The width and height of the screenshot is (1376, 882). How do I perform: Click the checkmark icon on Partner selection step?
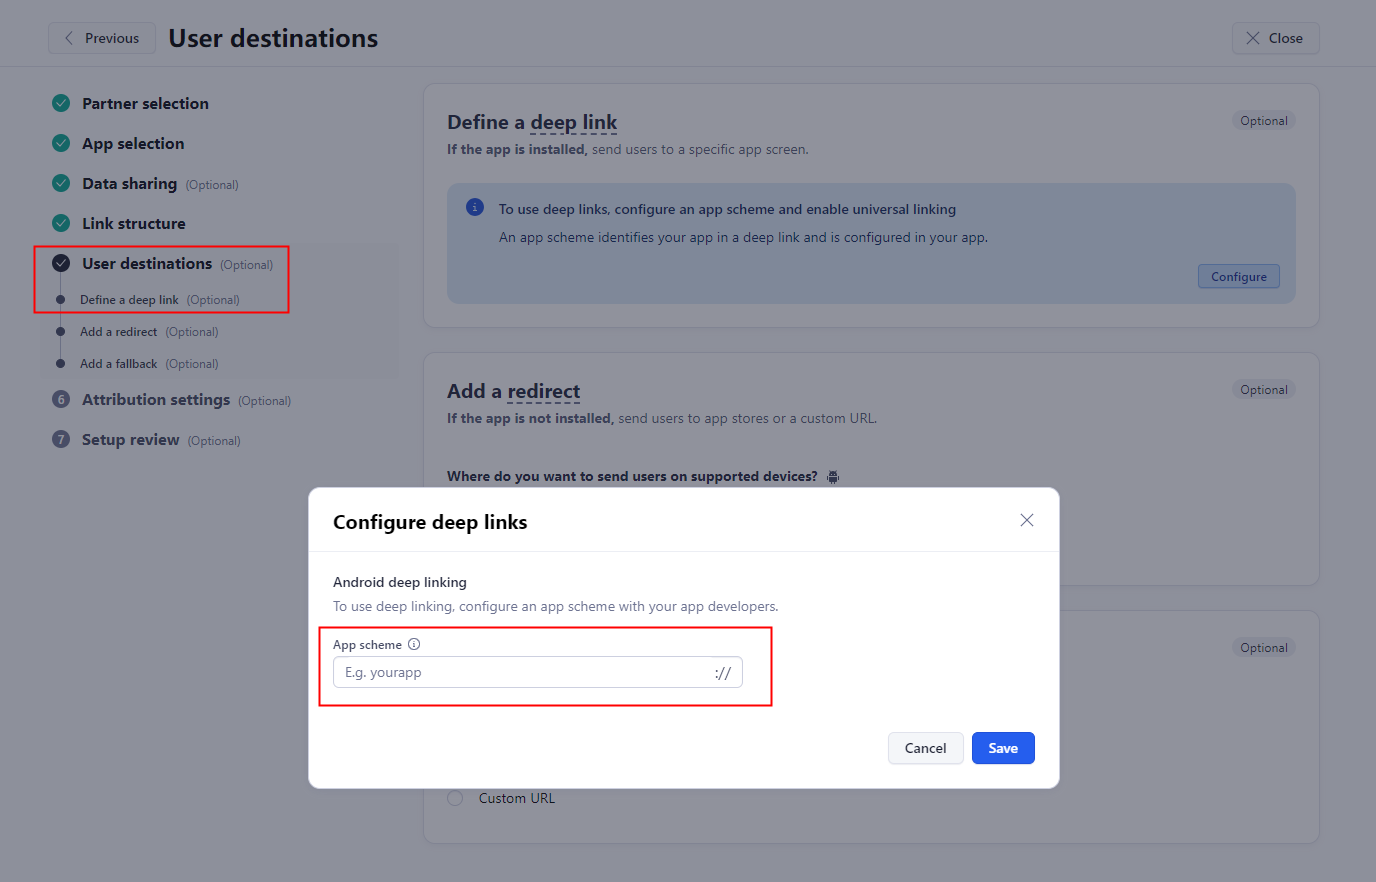[60, 103]
